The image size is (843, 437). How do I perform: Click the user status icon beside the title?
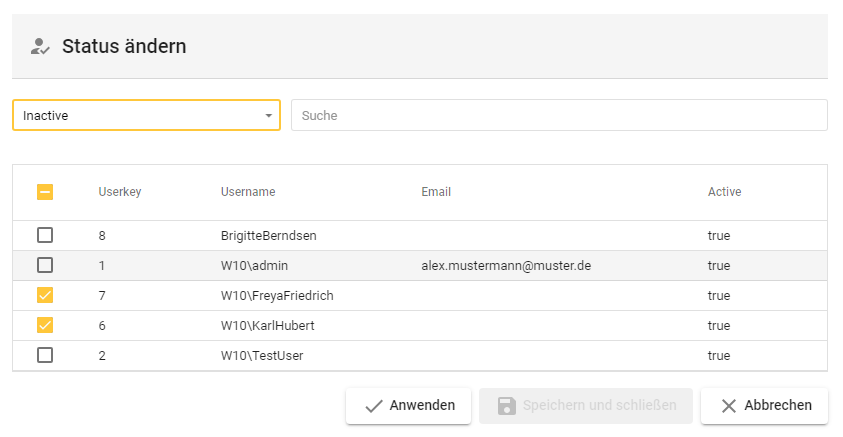40,46
